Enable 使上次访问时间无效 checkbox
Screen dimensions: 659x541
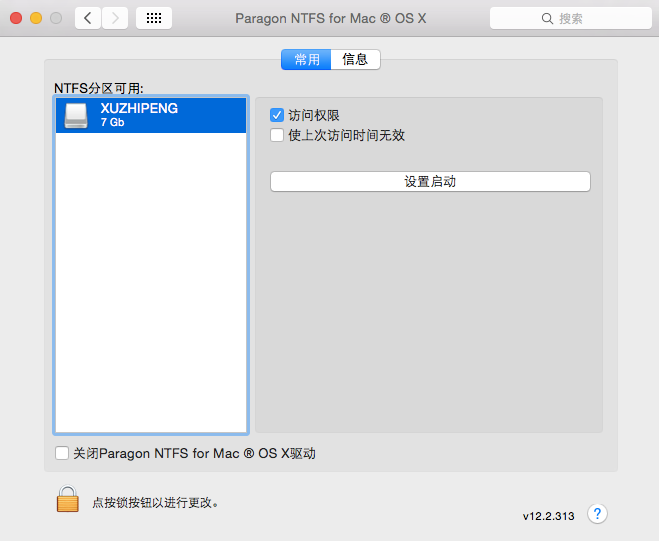(277, 135)
